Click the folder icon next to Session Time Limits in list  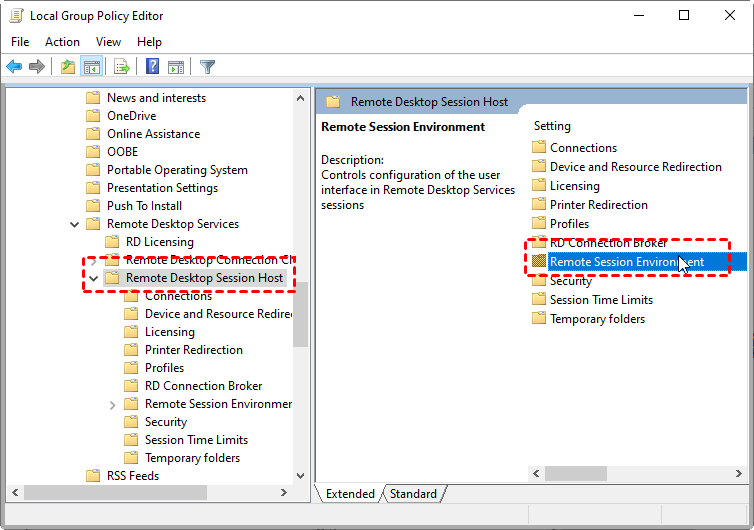tap(539, 299)
